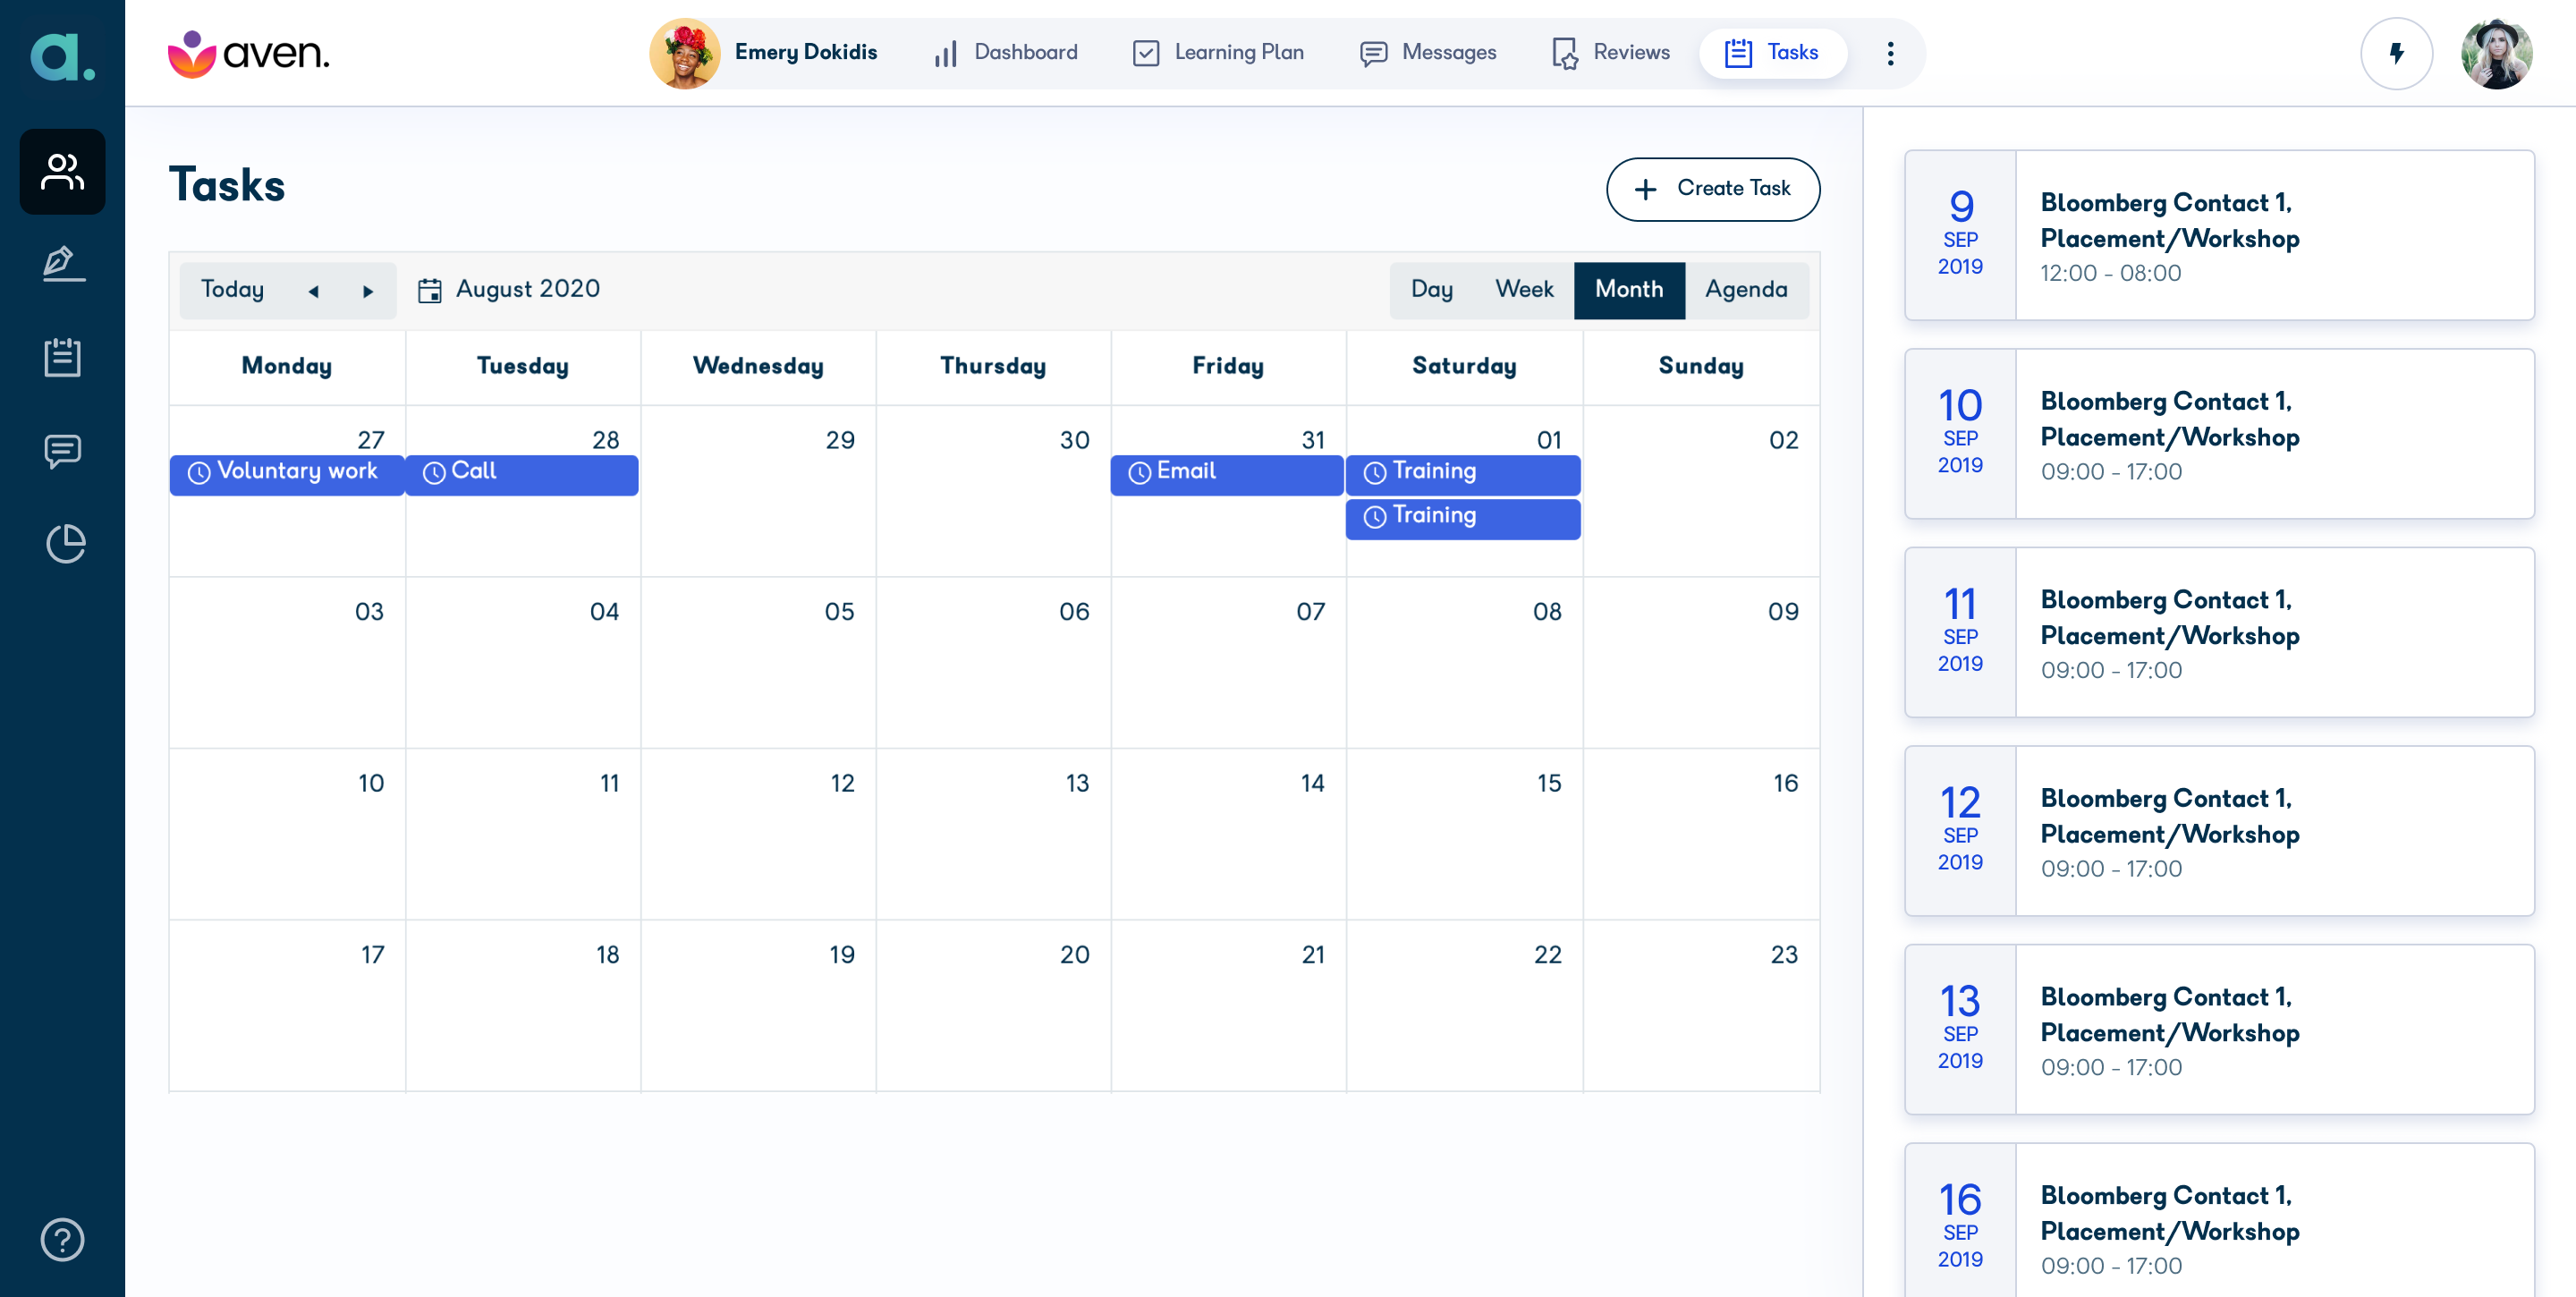Open the chat messages sidebar icon
This screenshot has height=1297, width=2576.
(62, 451)
